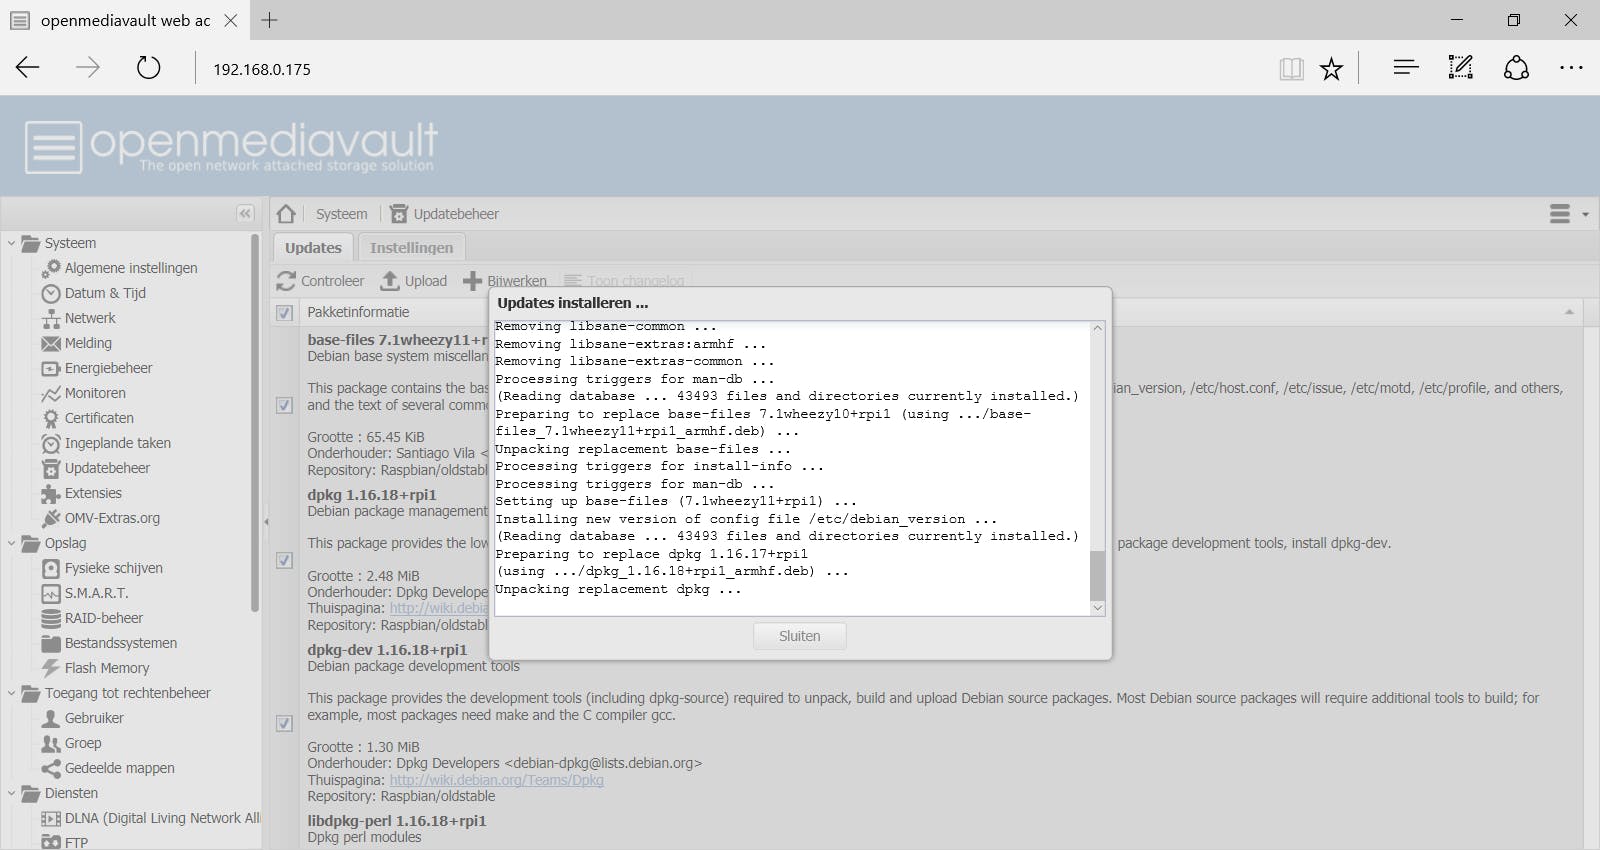Click the browser back button
Viewport: 1600px width, 850px height.
pos(28,68)
